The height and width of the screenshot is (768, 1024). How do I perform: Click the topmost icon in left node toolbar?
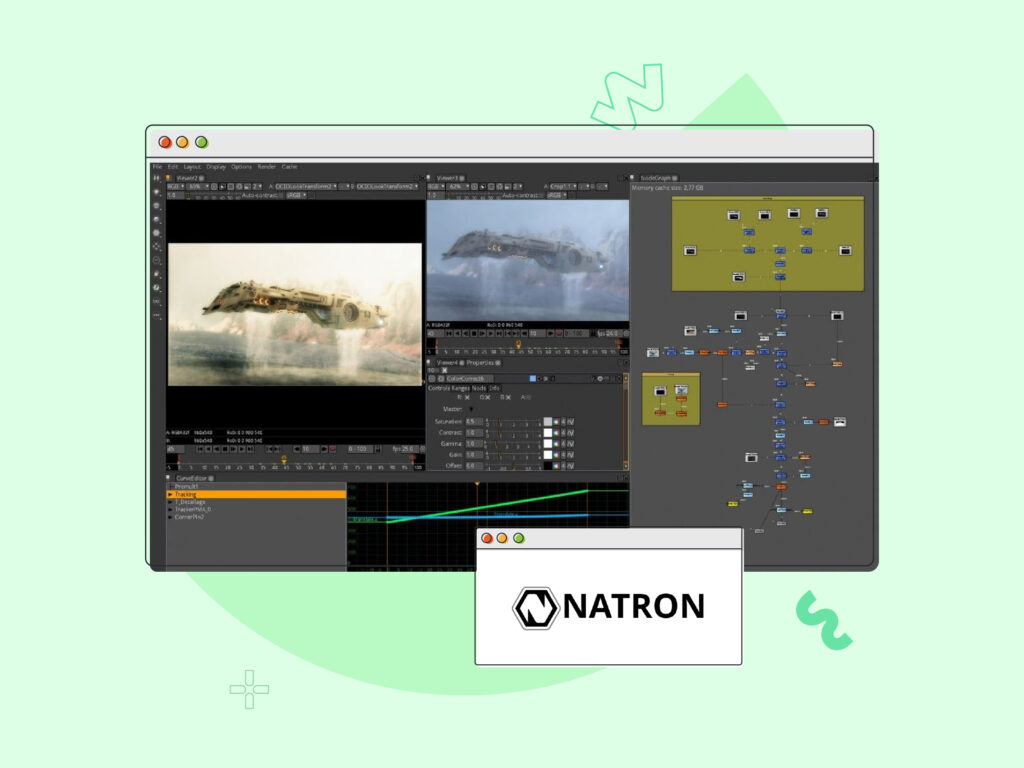tap(157, 178)
